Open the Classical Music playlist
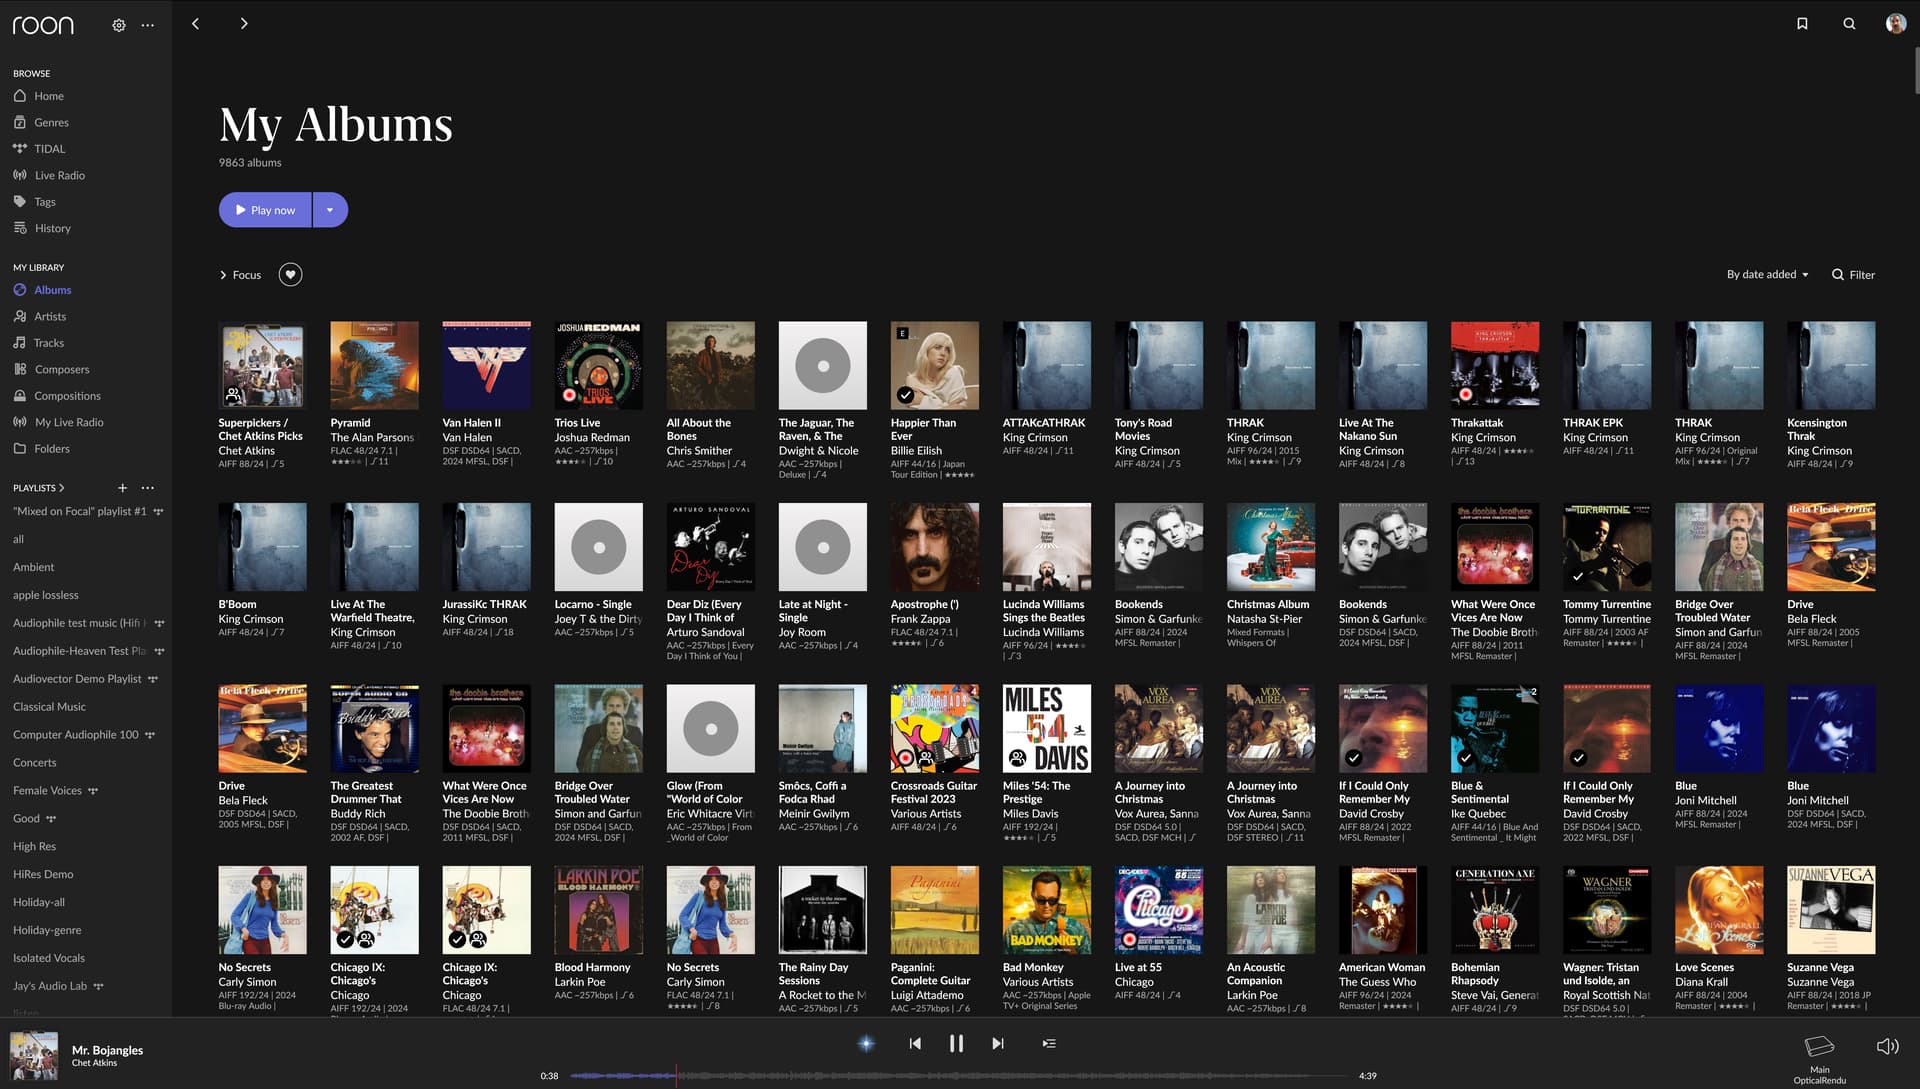1920x1089 pixels. coord(49,707)
